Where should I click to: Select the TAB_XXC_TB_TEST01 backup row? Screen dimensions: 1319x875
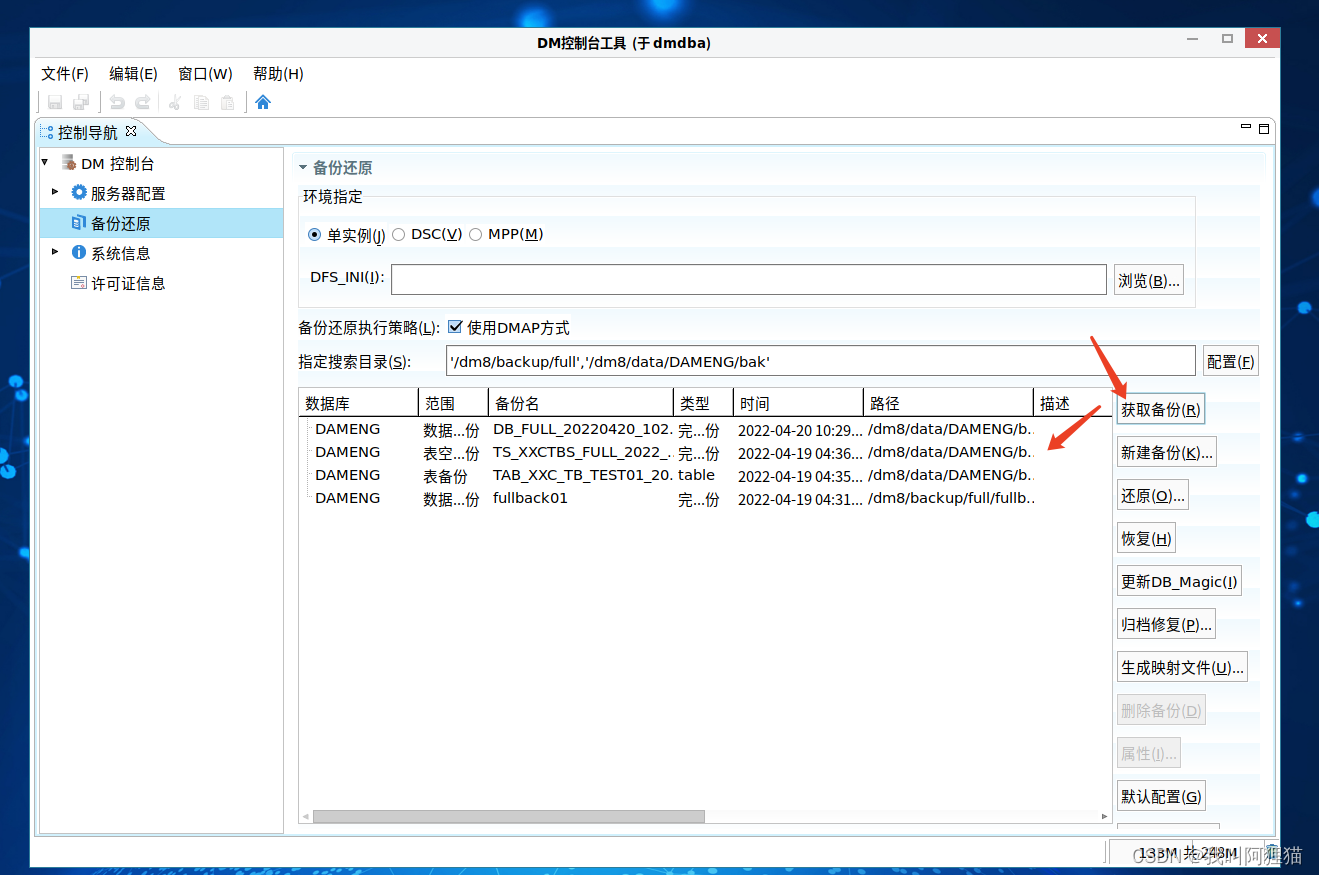click(x=704, y=475)
